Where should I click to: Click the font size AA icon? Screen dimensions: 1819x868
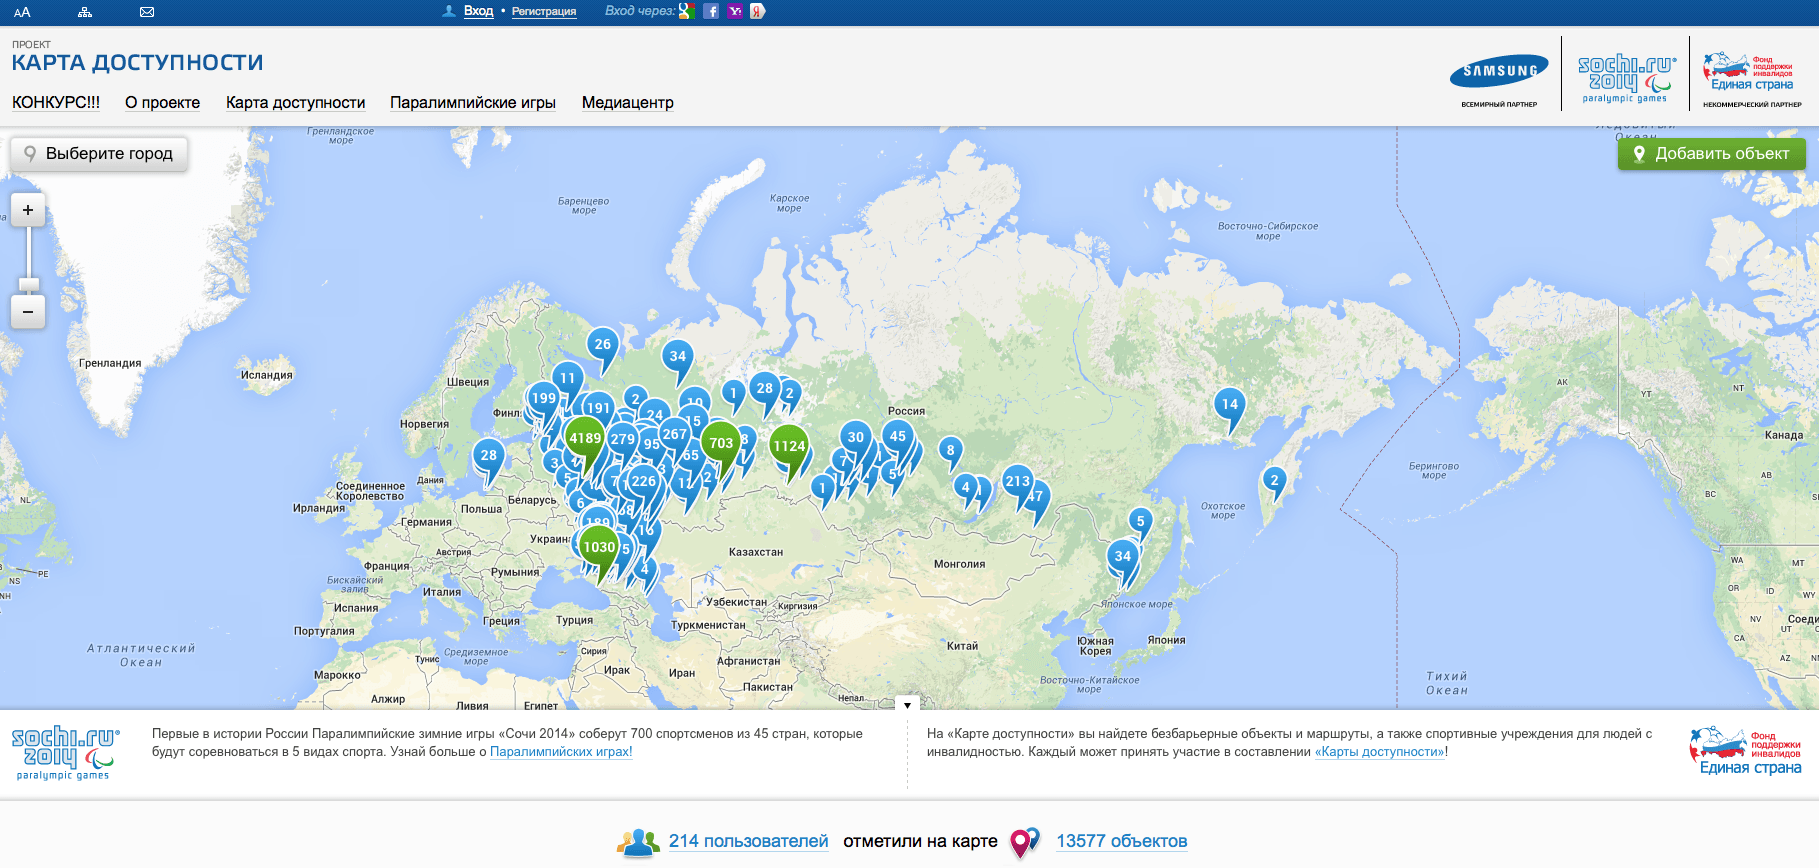click(22, 12)
